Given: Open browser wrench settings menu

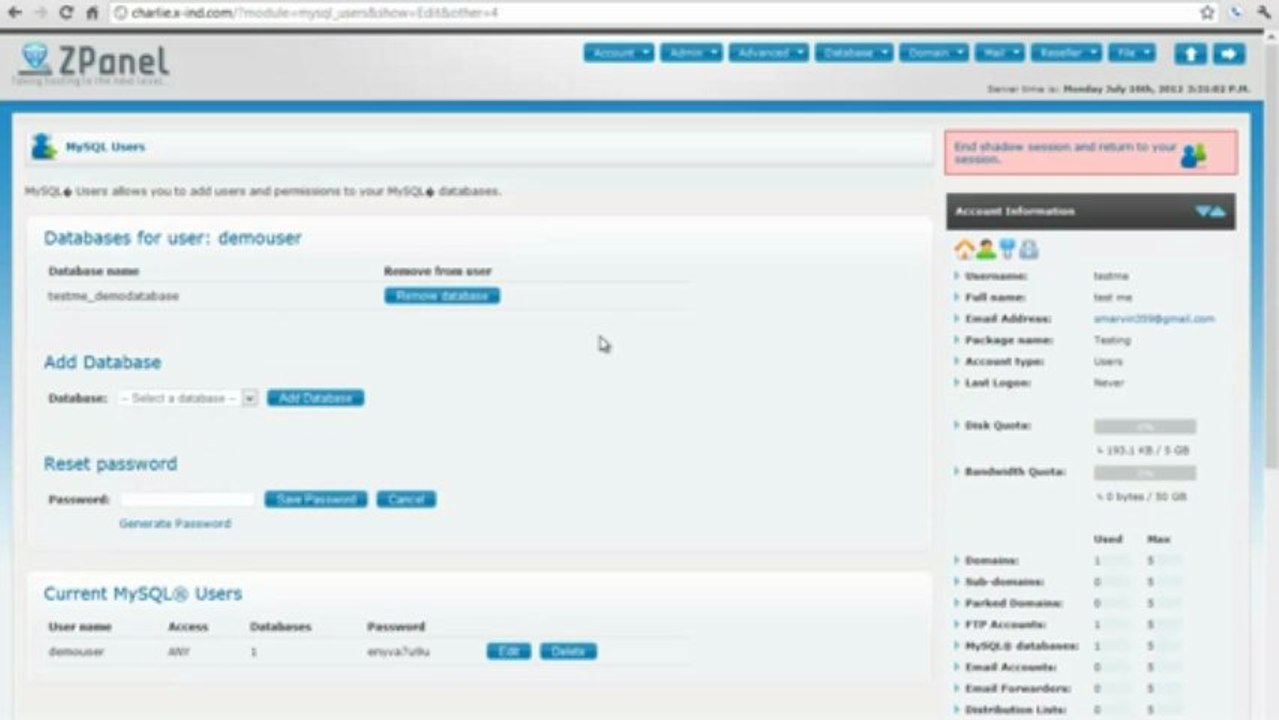Looking at the screenshot, I should click(x=1264, y=13).
